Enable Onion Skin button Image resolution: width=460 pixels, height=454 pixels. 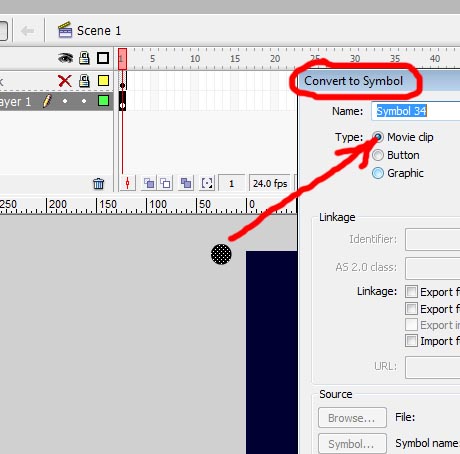click(x=149, y=183)
